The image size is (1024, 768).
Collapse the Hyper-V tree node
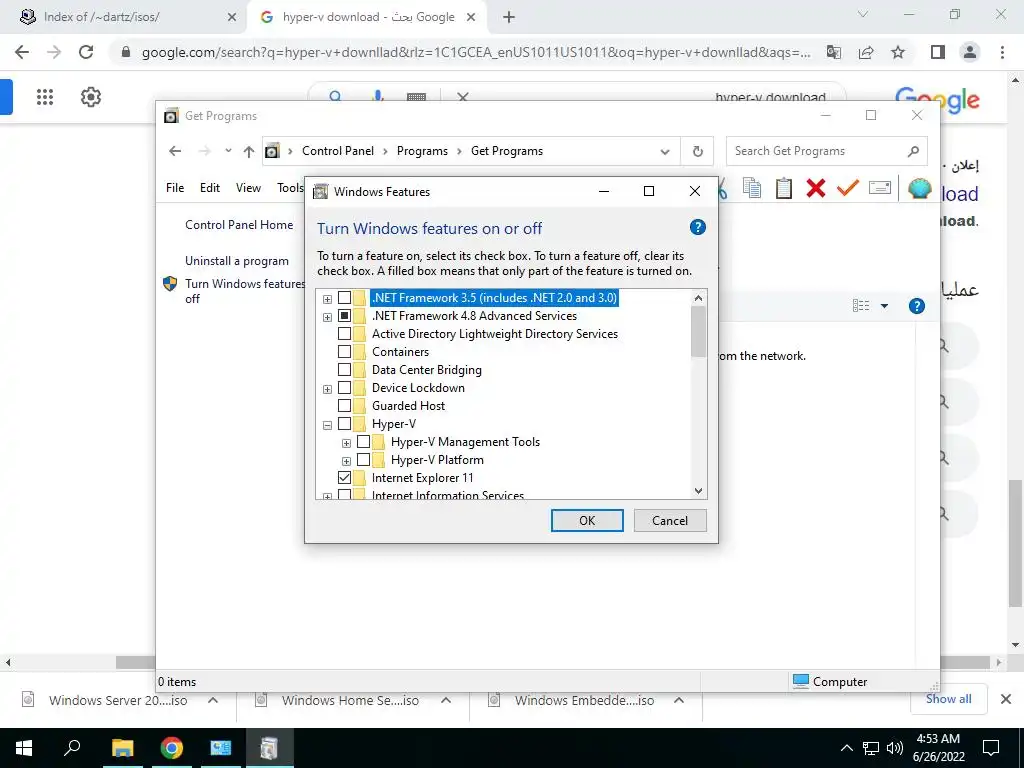pyautogui.click(x=327, y=425)
